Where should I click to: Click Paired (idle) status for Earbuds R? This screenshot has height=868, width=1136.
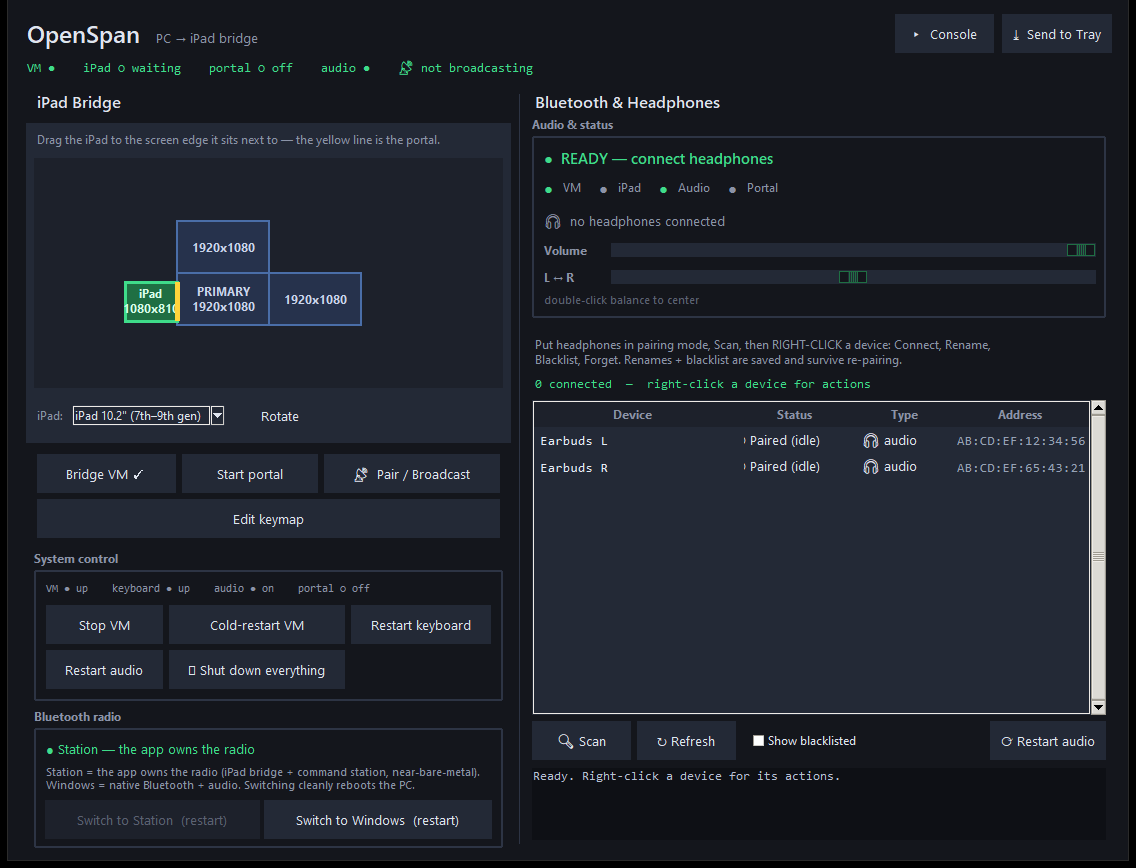(784, 467)
